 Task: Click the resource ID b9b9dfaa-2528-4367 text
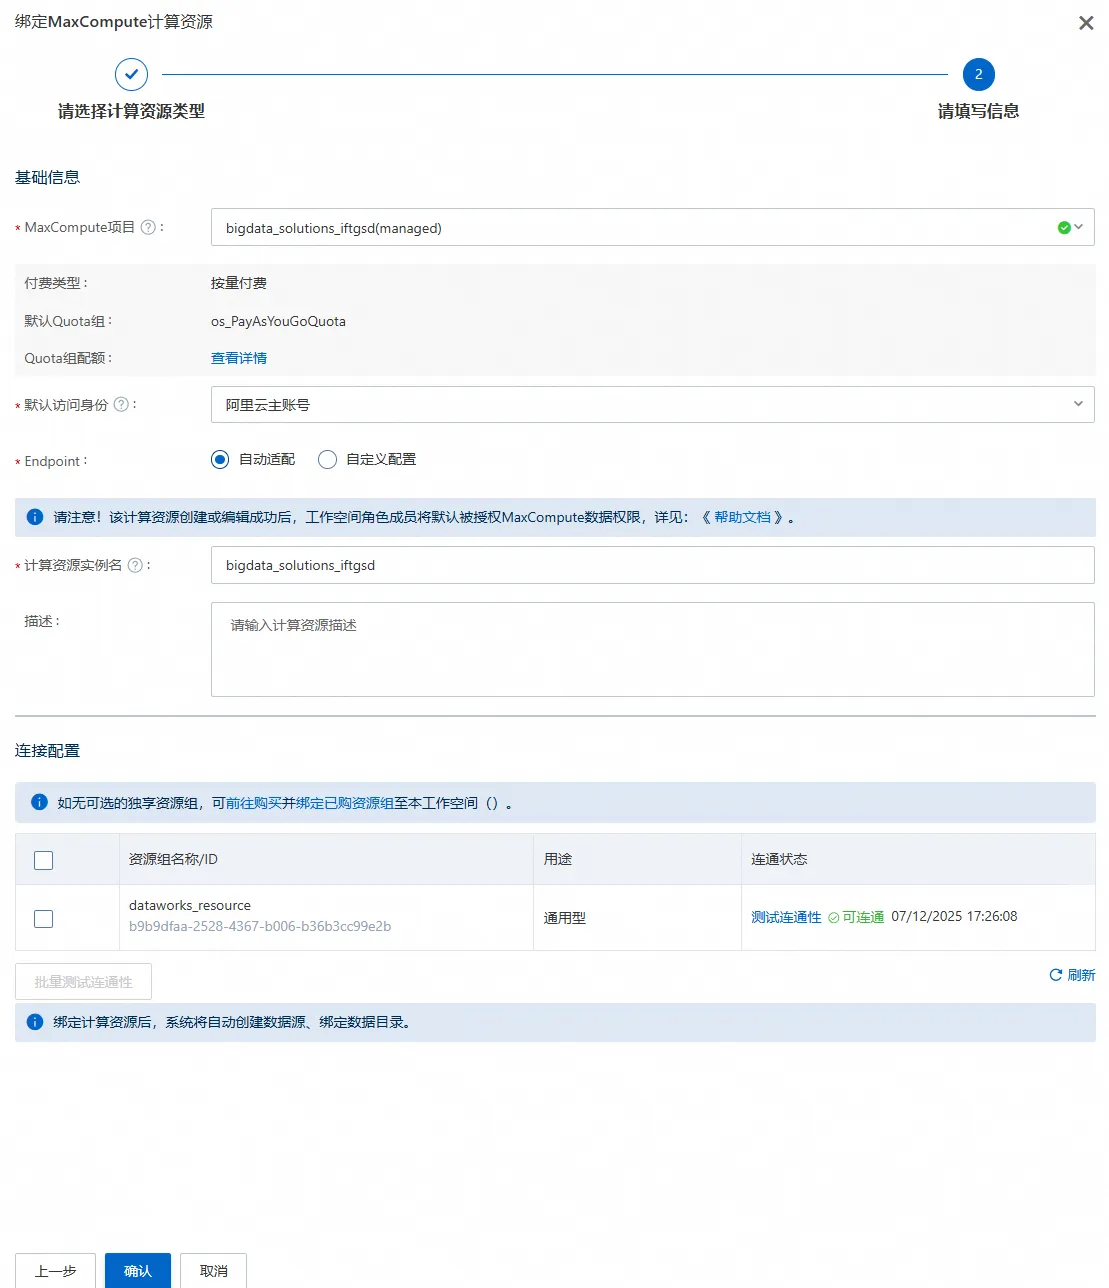click(260, 926)
